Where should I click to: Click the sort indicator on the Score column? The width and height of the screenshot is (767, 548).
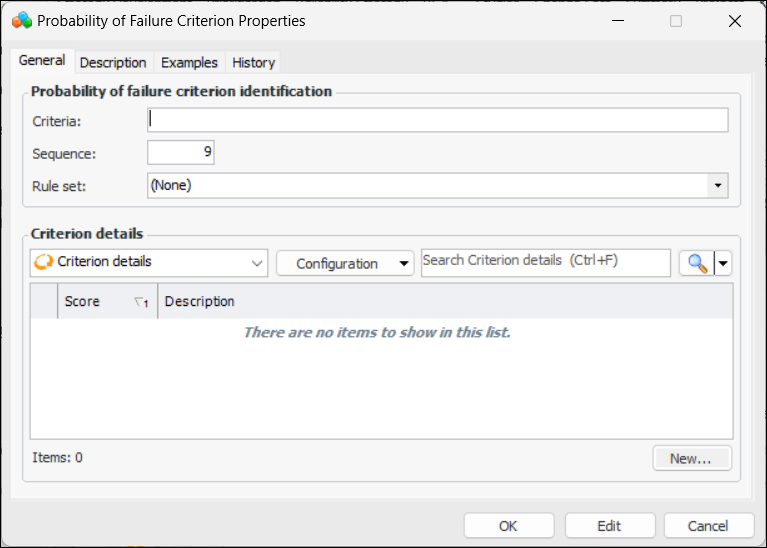[141, 302]
